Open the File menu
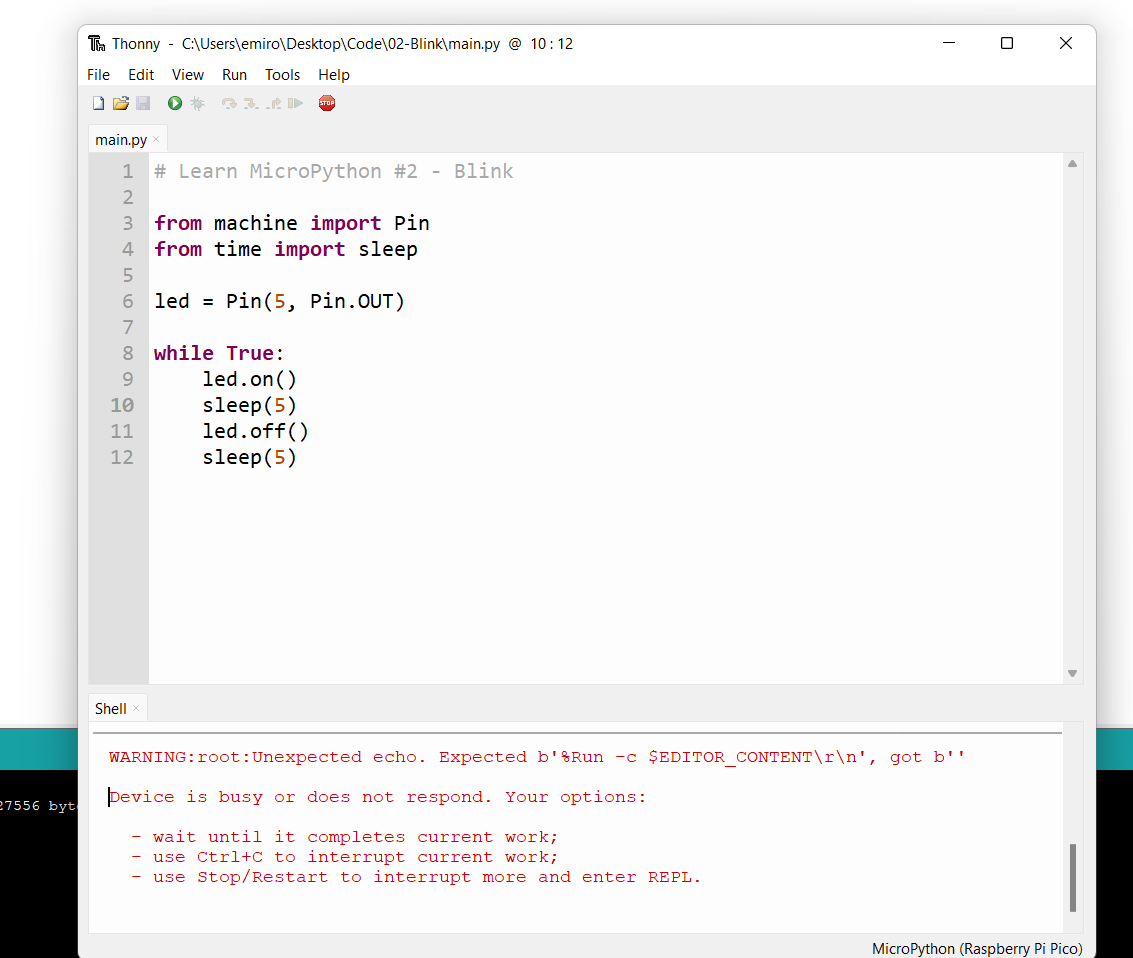This screenshot has width=1133, height=958. [98, 75]
